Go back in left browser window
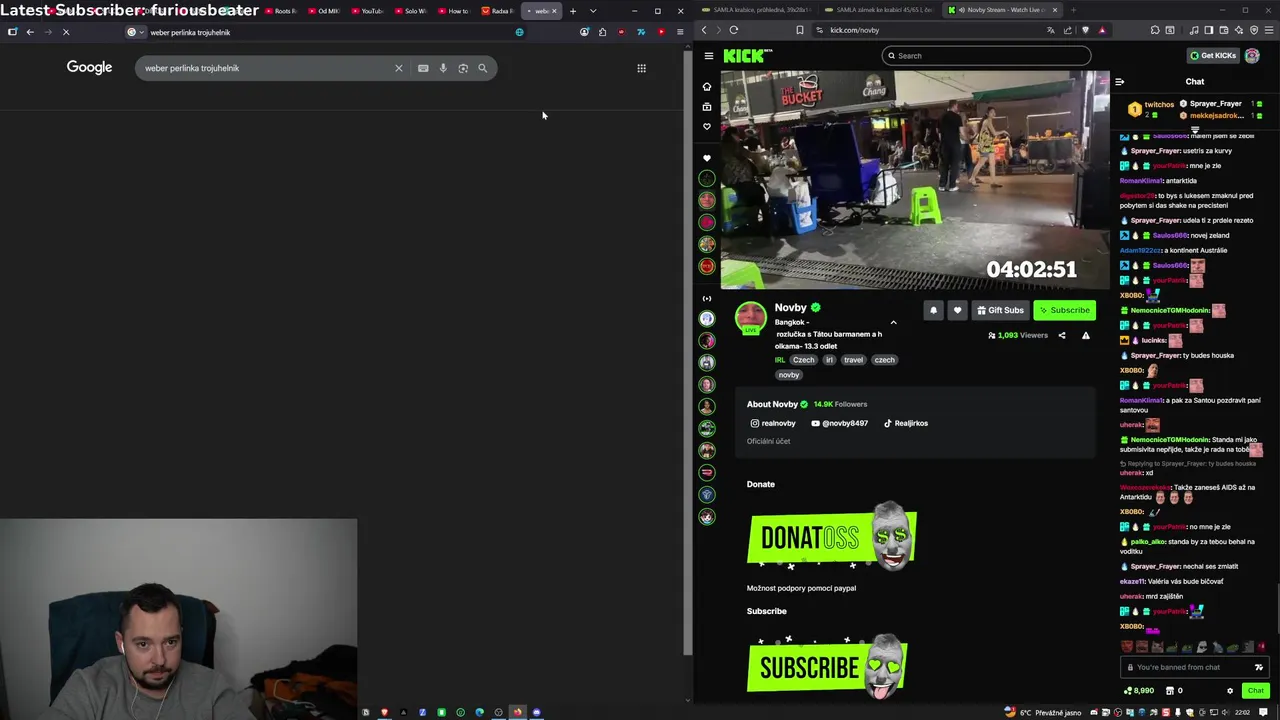The height and width of the screenshot is (720, 1280). [30, 32]
